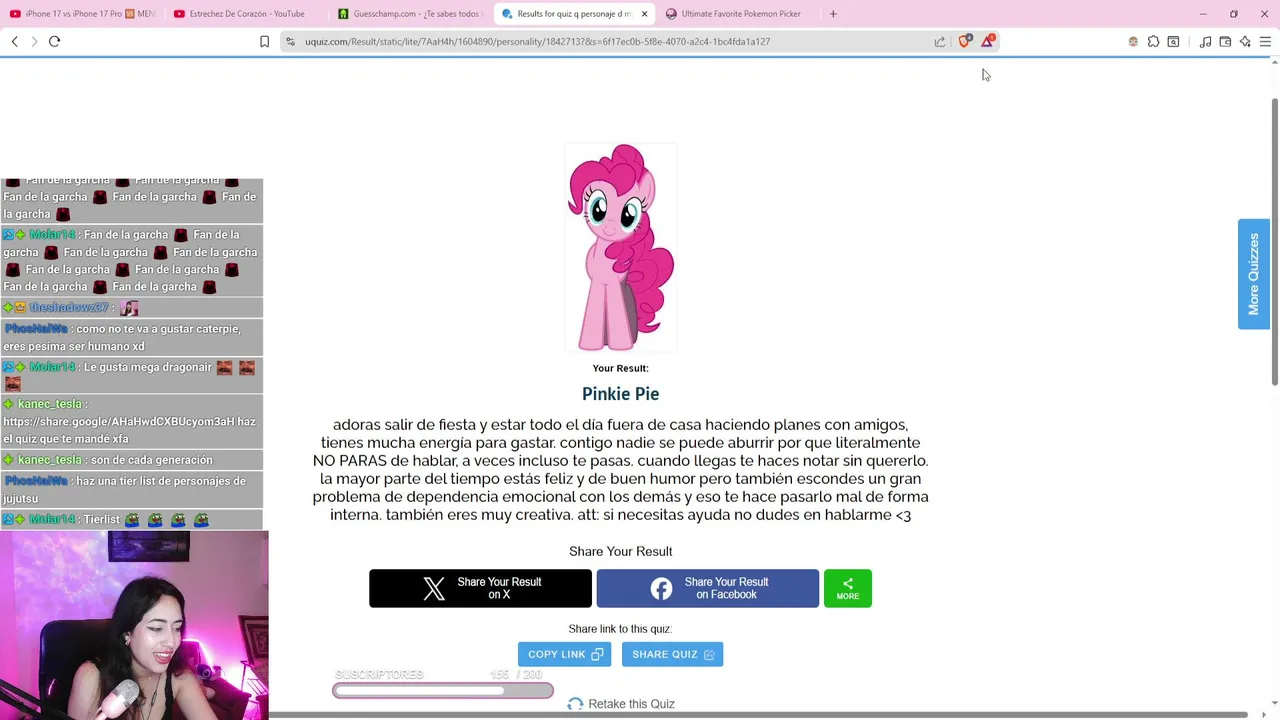Open the sidebar search panel icon
Screen dimensions: 1280x720
point(1173,41)
